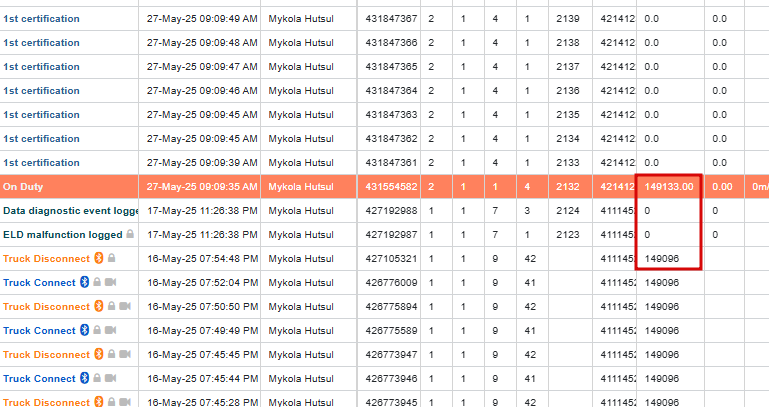Open Data diagnostic event logged entry
The image size is (769, 407).
pos(71,211)
